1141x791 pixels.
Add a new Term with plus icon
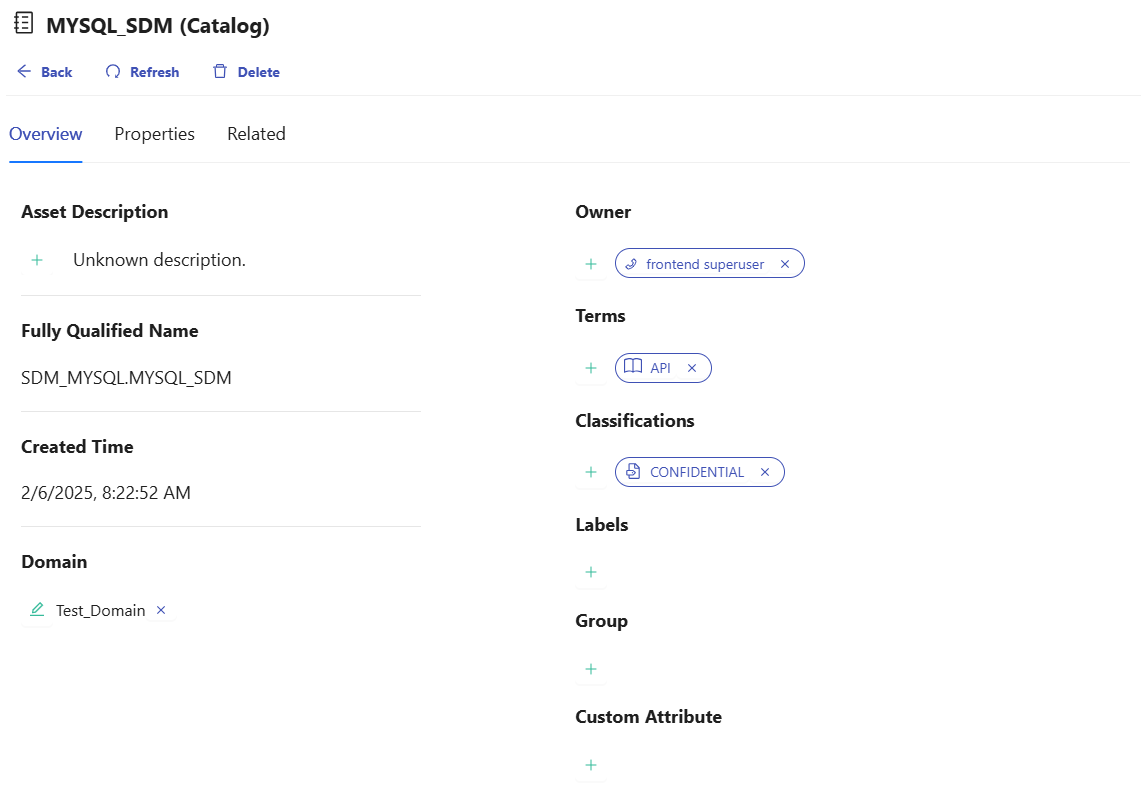click(x=591, y=368)
